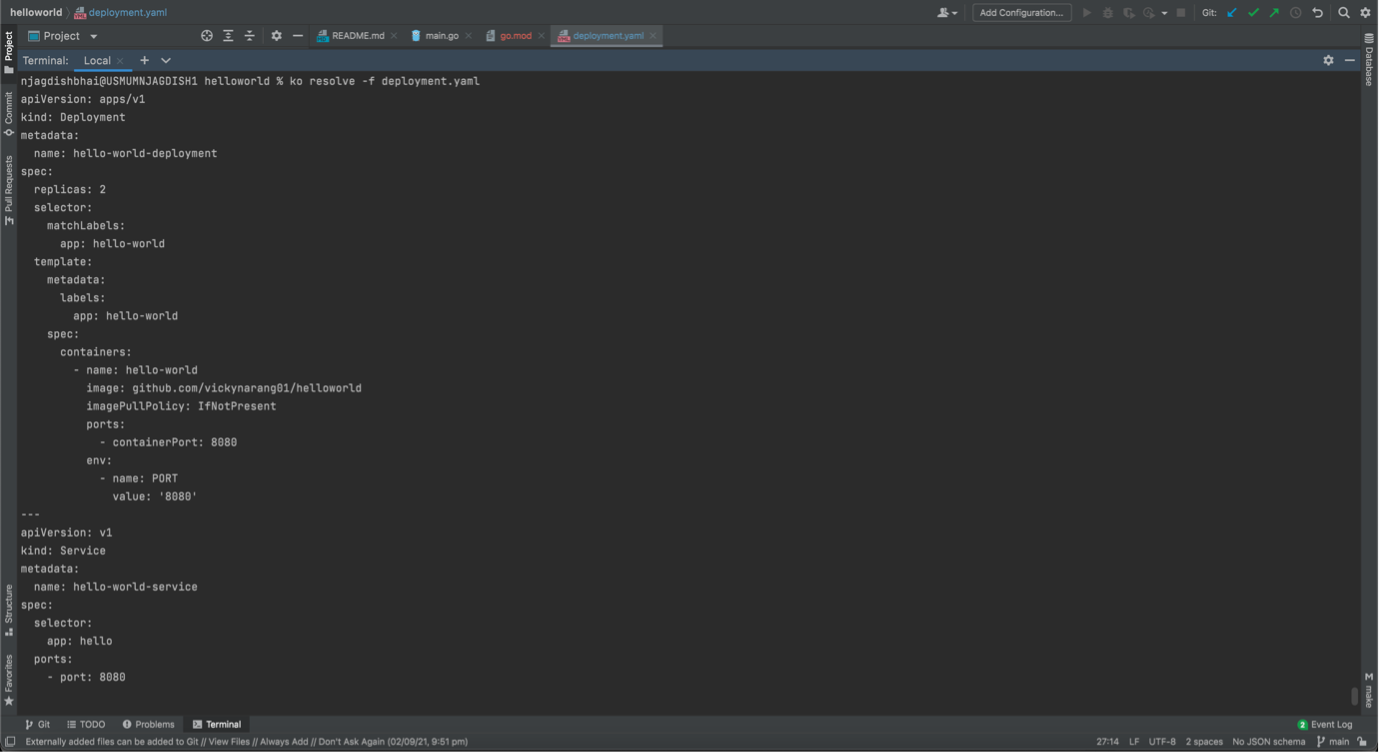Select No JSON schema widget

pos(1269,742)
